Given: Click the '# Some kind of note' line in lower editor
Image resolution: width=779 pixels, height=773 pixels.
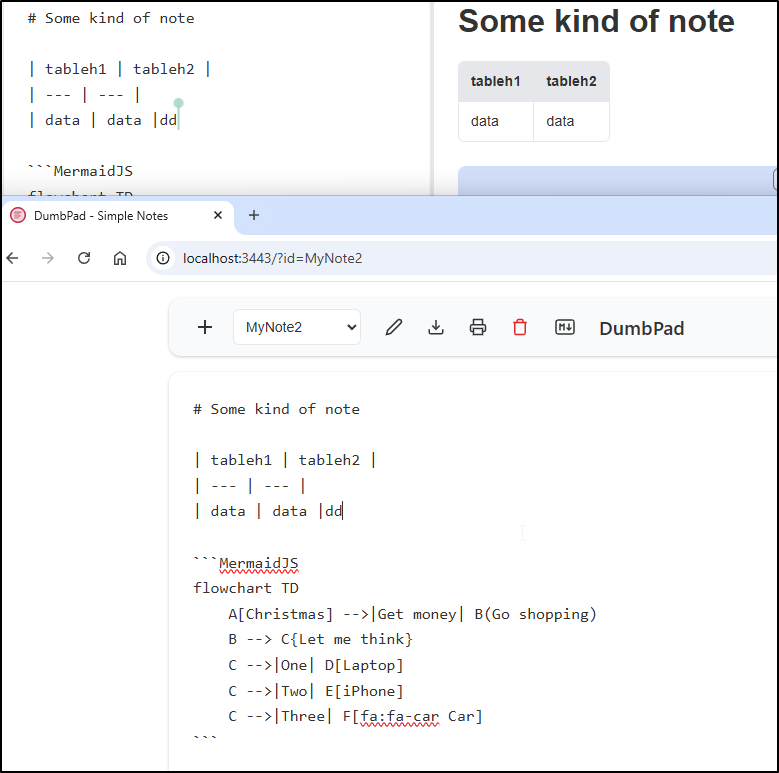Looking at the screenshot, I should (276, 409).
